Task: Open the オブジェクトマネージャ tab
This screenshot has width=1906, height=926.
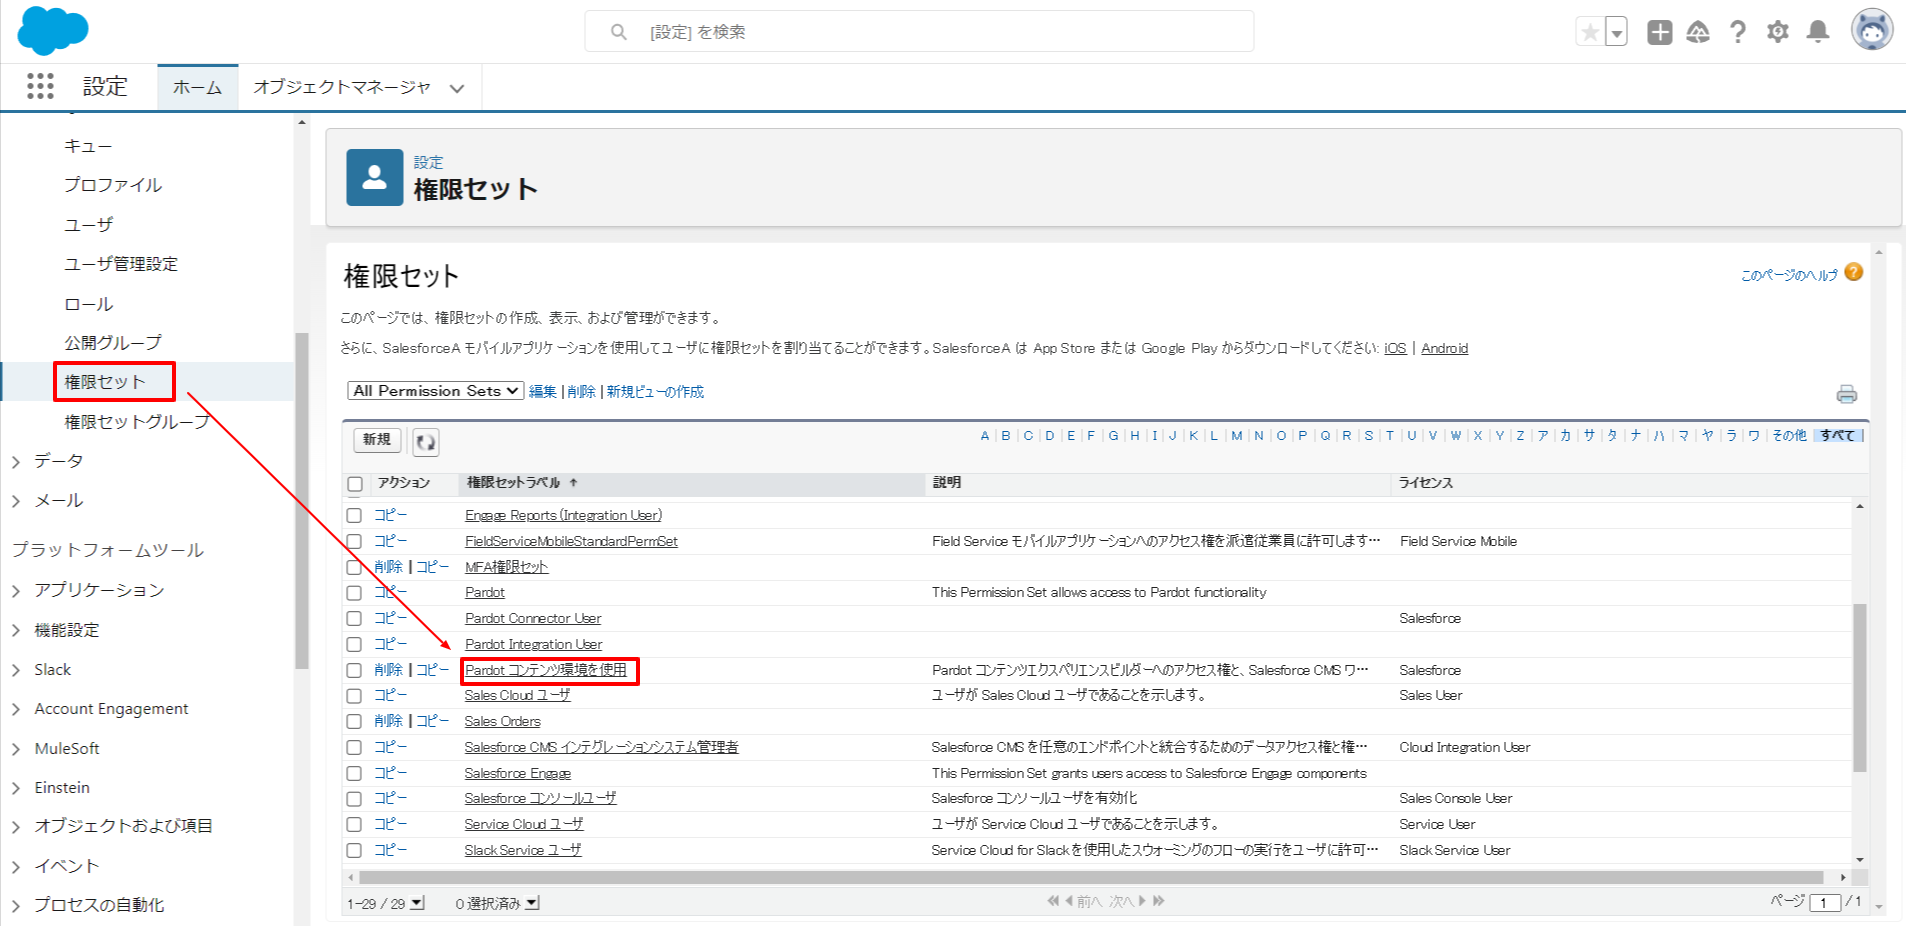Action: (342, 87)
